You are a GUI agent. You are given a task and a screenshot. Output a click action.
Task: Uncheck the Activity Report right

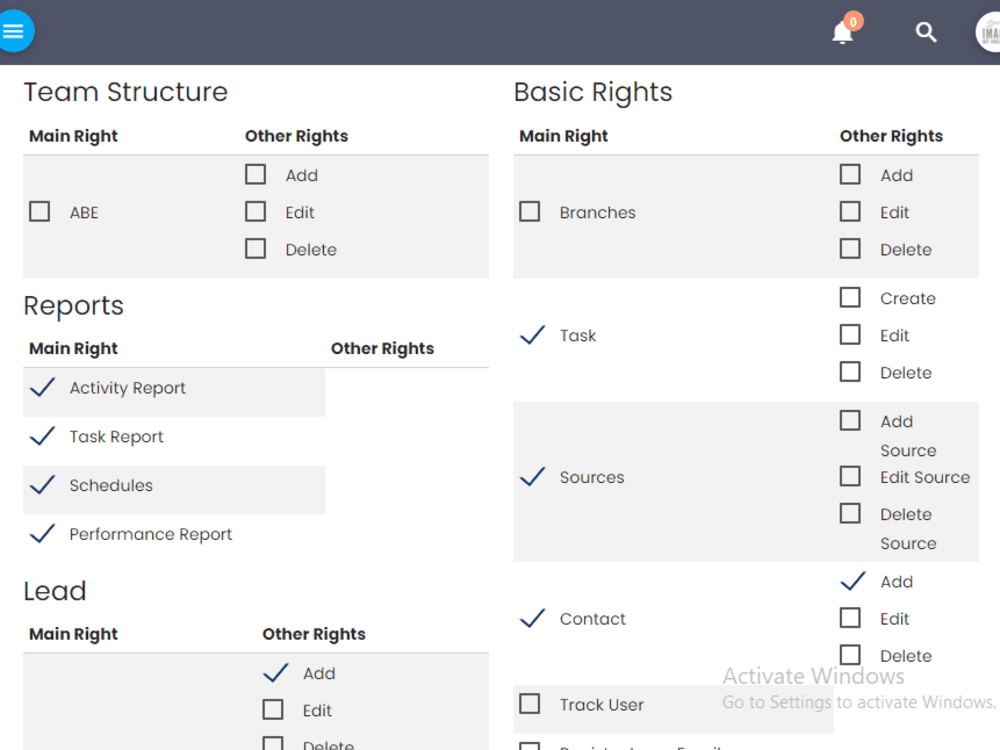coord(42,387)
